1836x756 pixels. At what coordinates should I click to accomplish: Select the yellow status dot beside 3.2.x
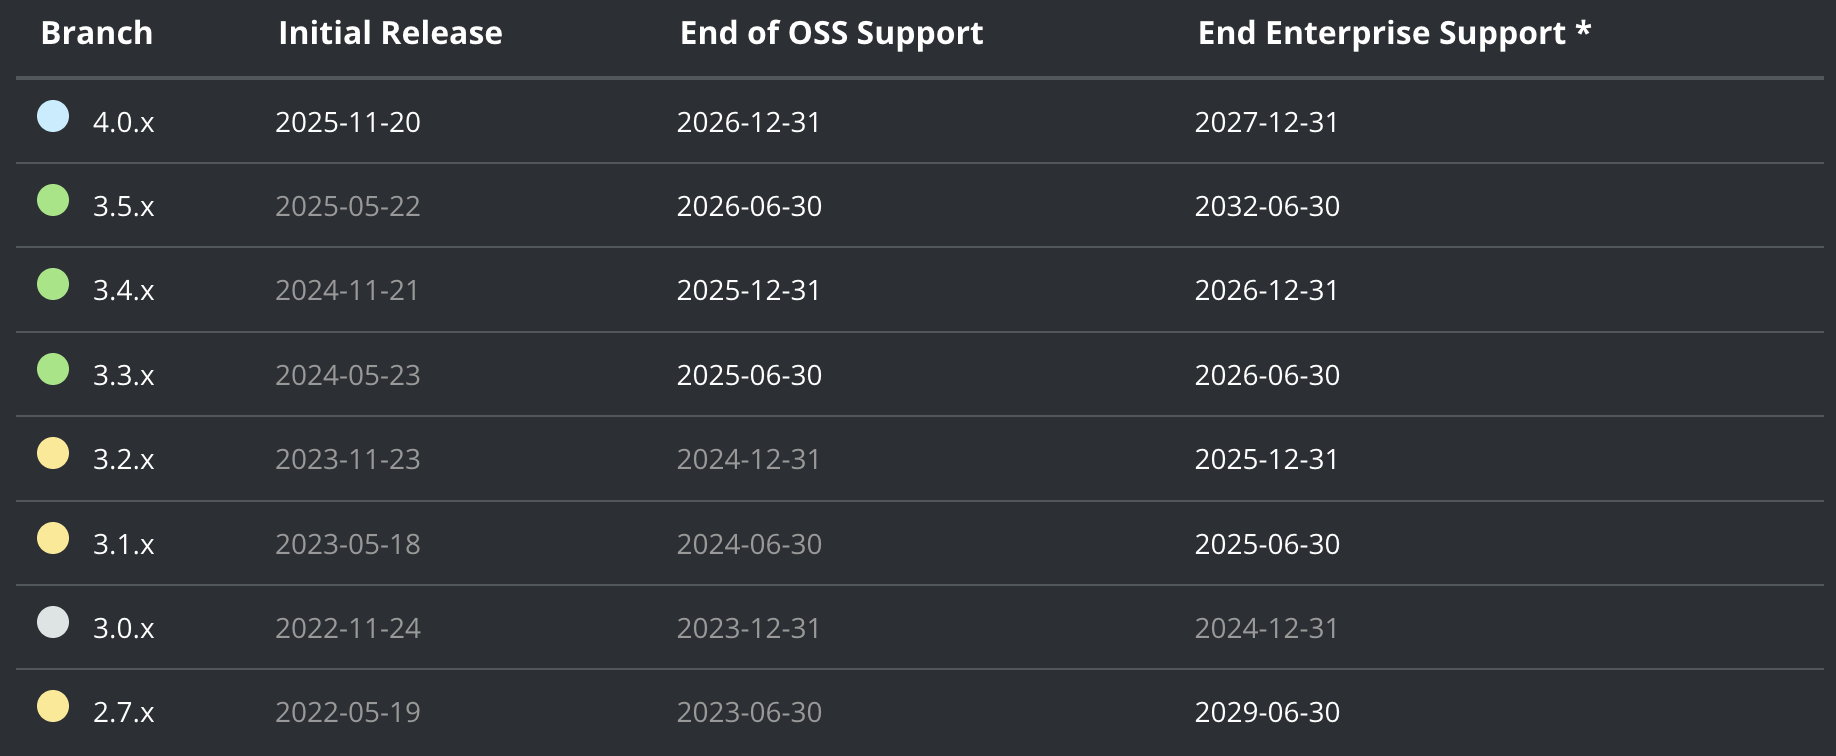coord(53,453)
